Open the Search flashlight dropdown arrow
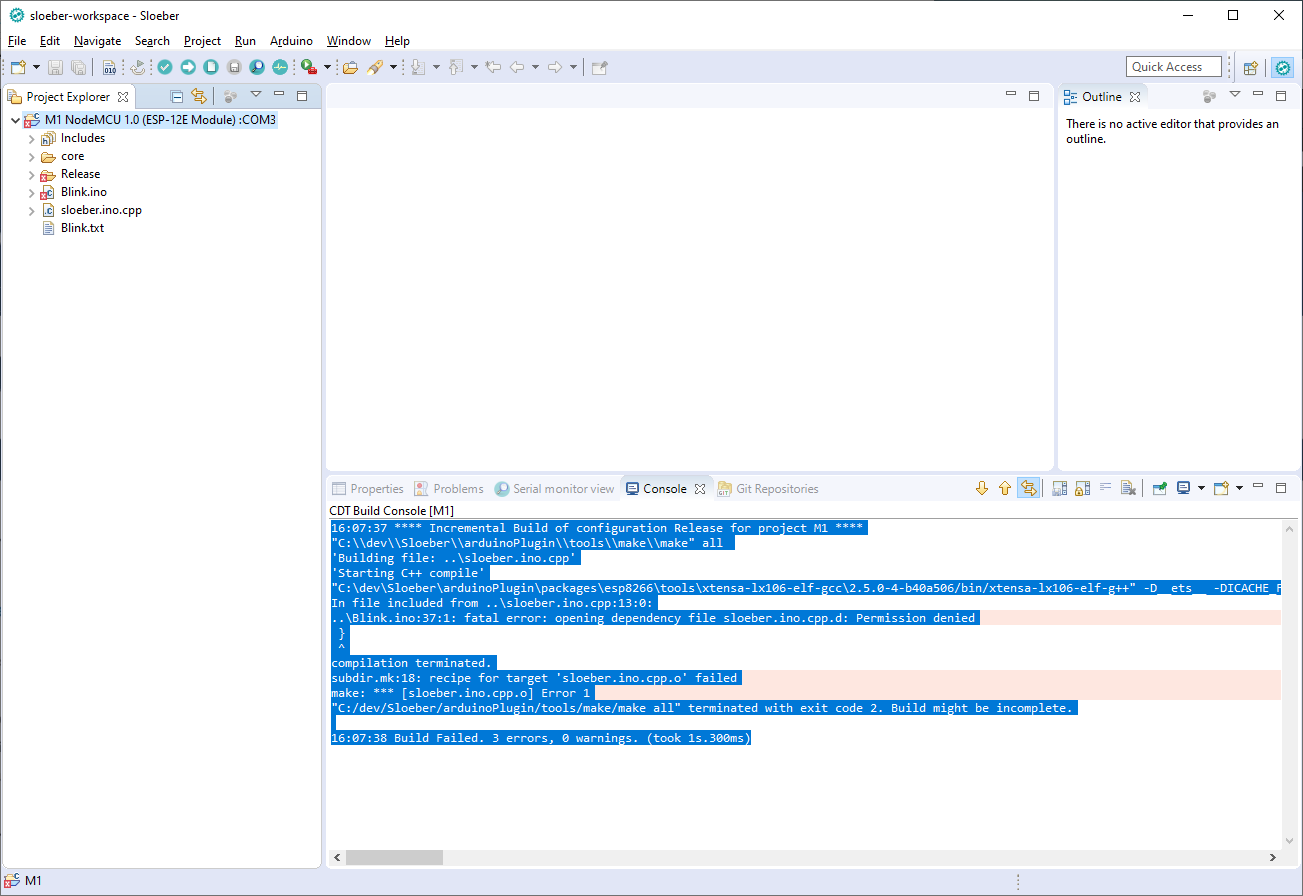The height and width of the screenshot is (896, 1303). tap(393, 67)
